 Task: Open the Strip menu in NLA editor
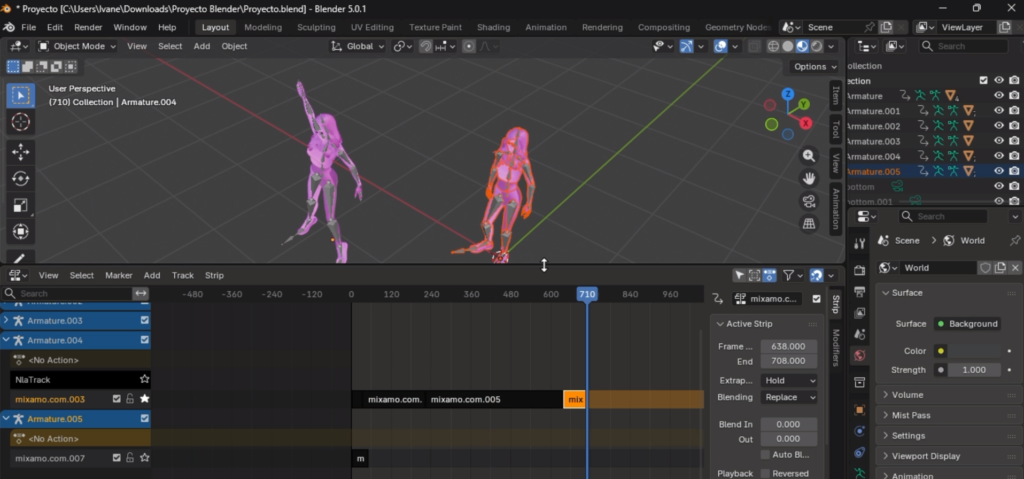214,275
